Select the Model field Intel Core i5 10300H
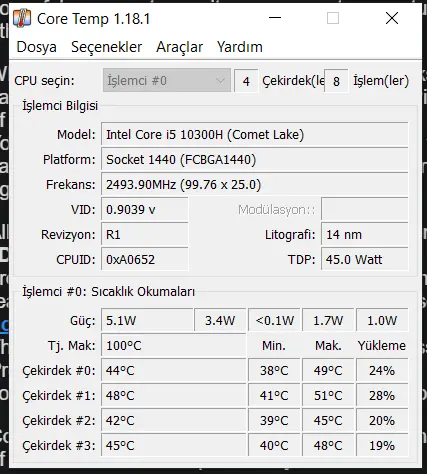 (x=255, y=135)
